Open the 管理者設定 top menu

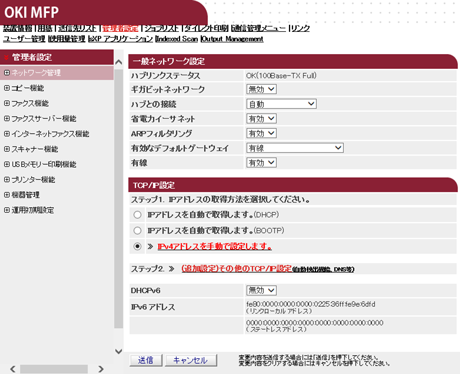(x=120, y=28)
